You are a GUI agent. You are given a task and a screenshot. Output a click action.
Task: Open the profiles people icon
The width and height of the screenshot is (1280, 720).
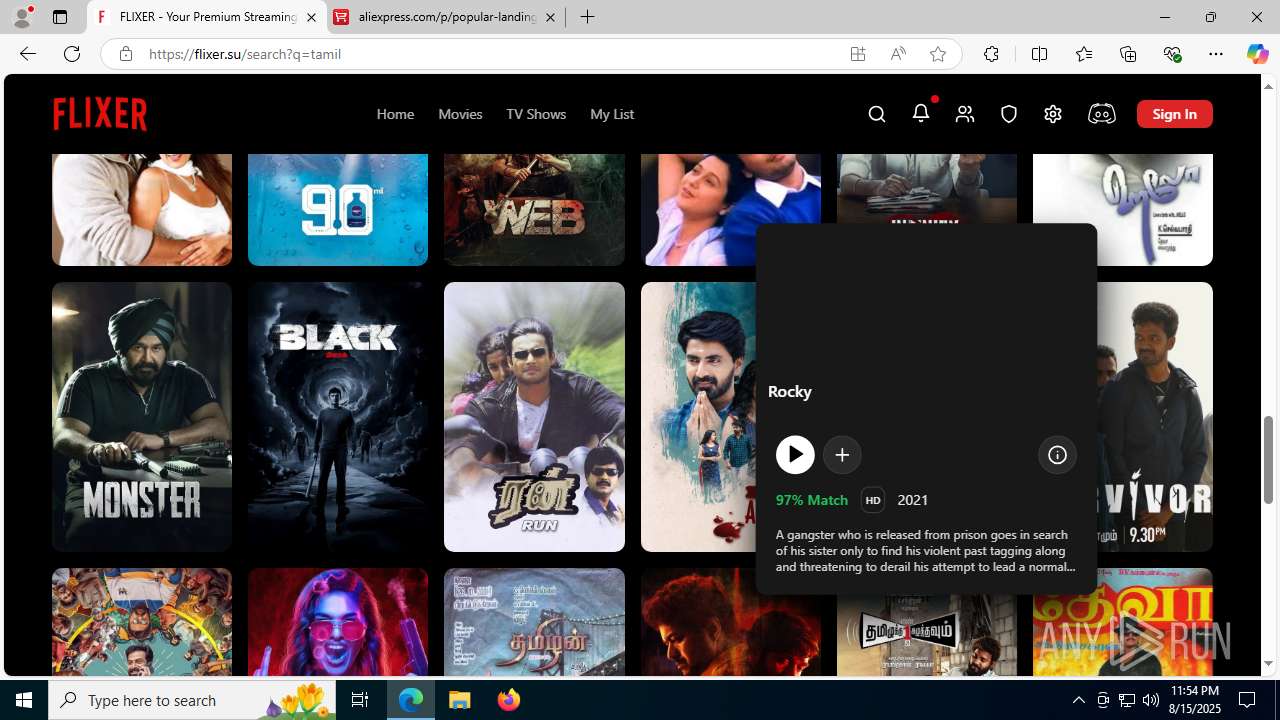pyautogui.click(x=965, y=114)
